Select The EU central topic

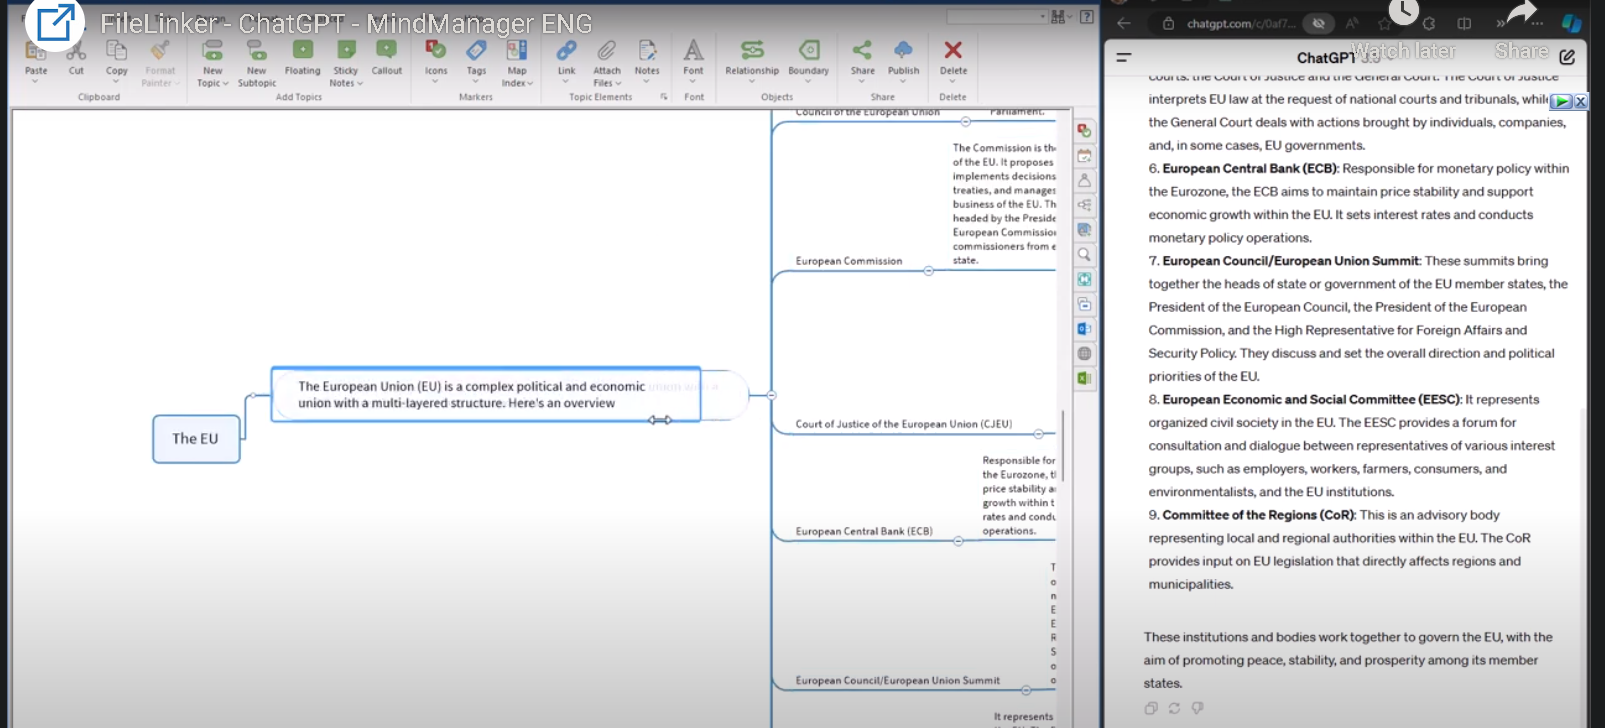(196, 439)
